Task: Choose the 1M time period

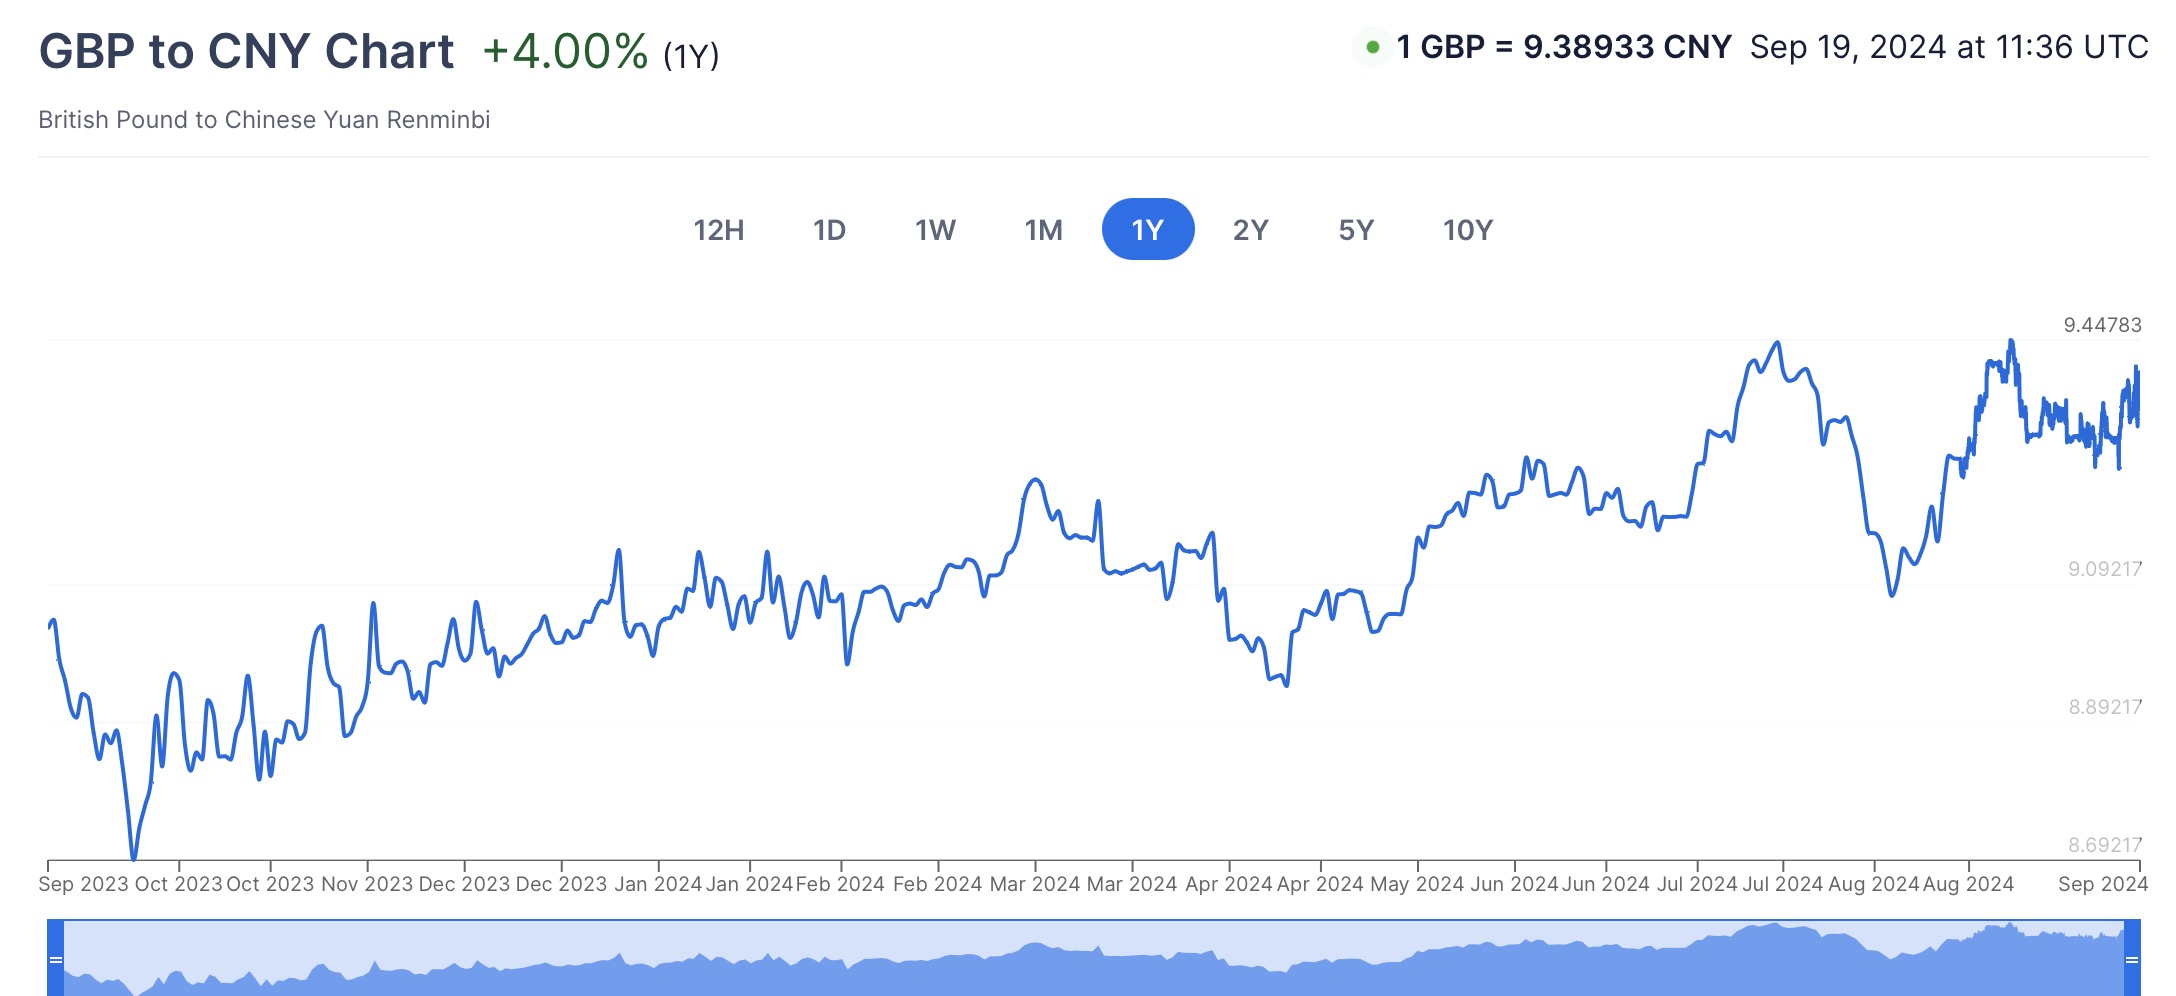Action: [x=1043, y=230]
